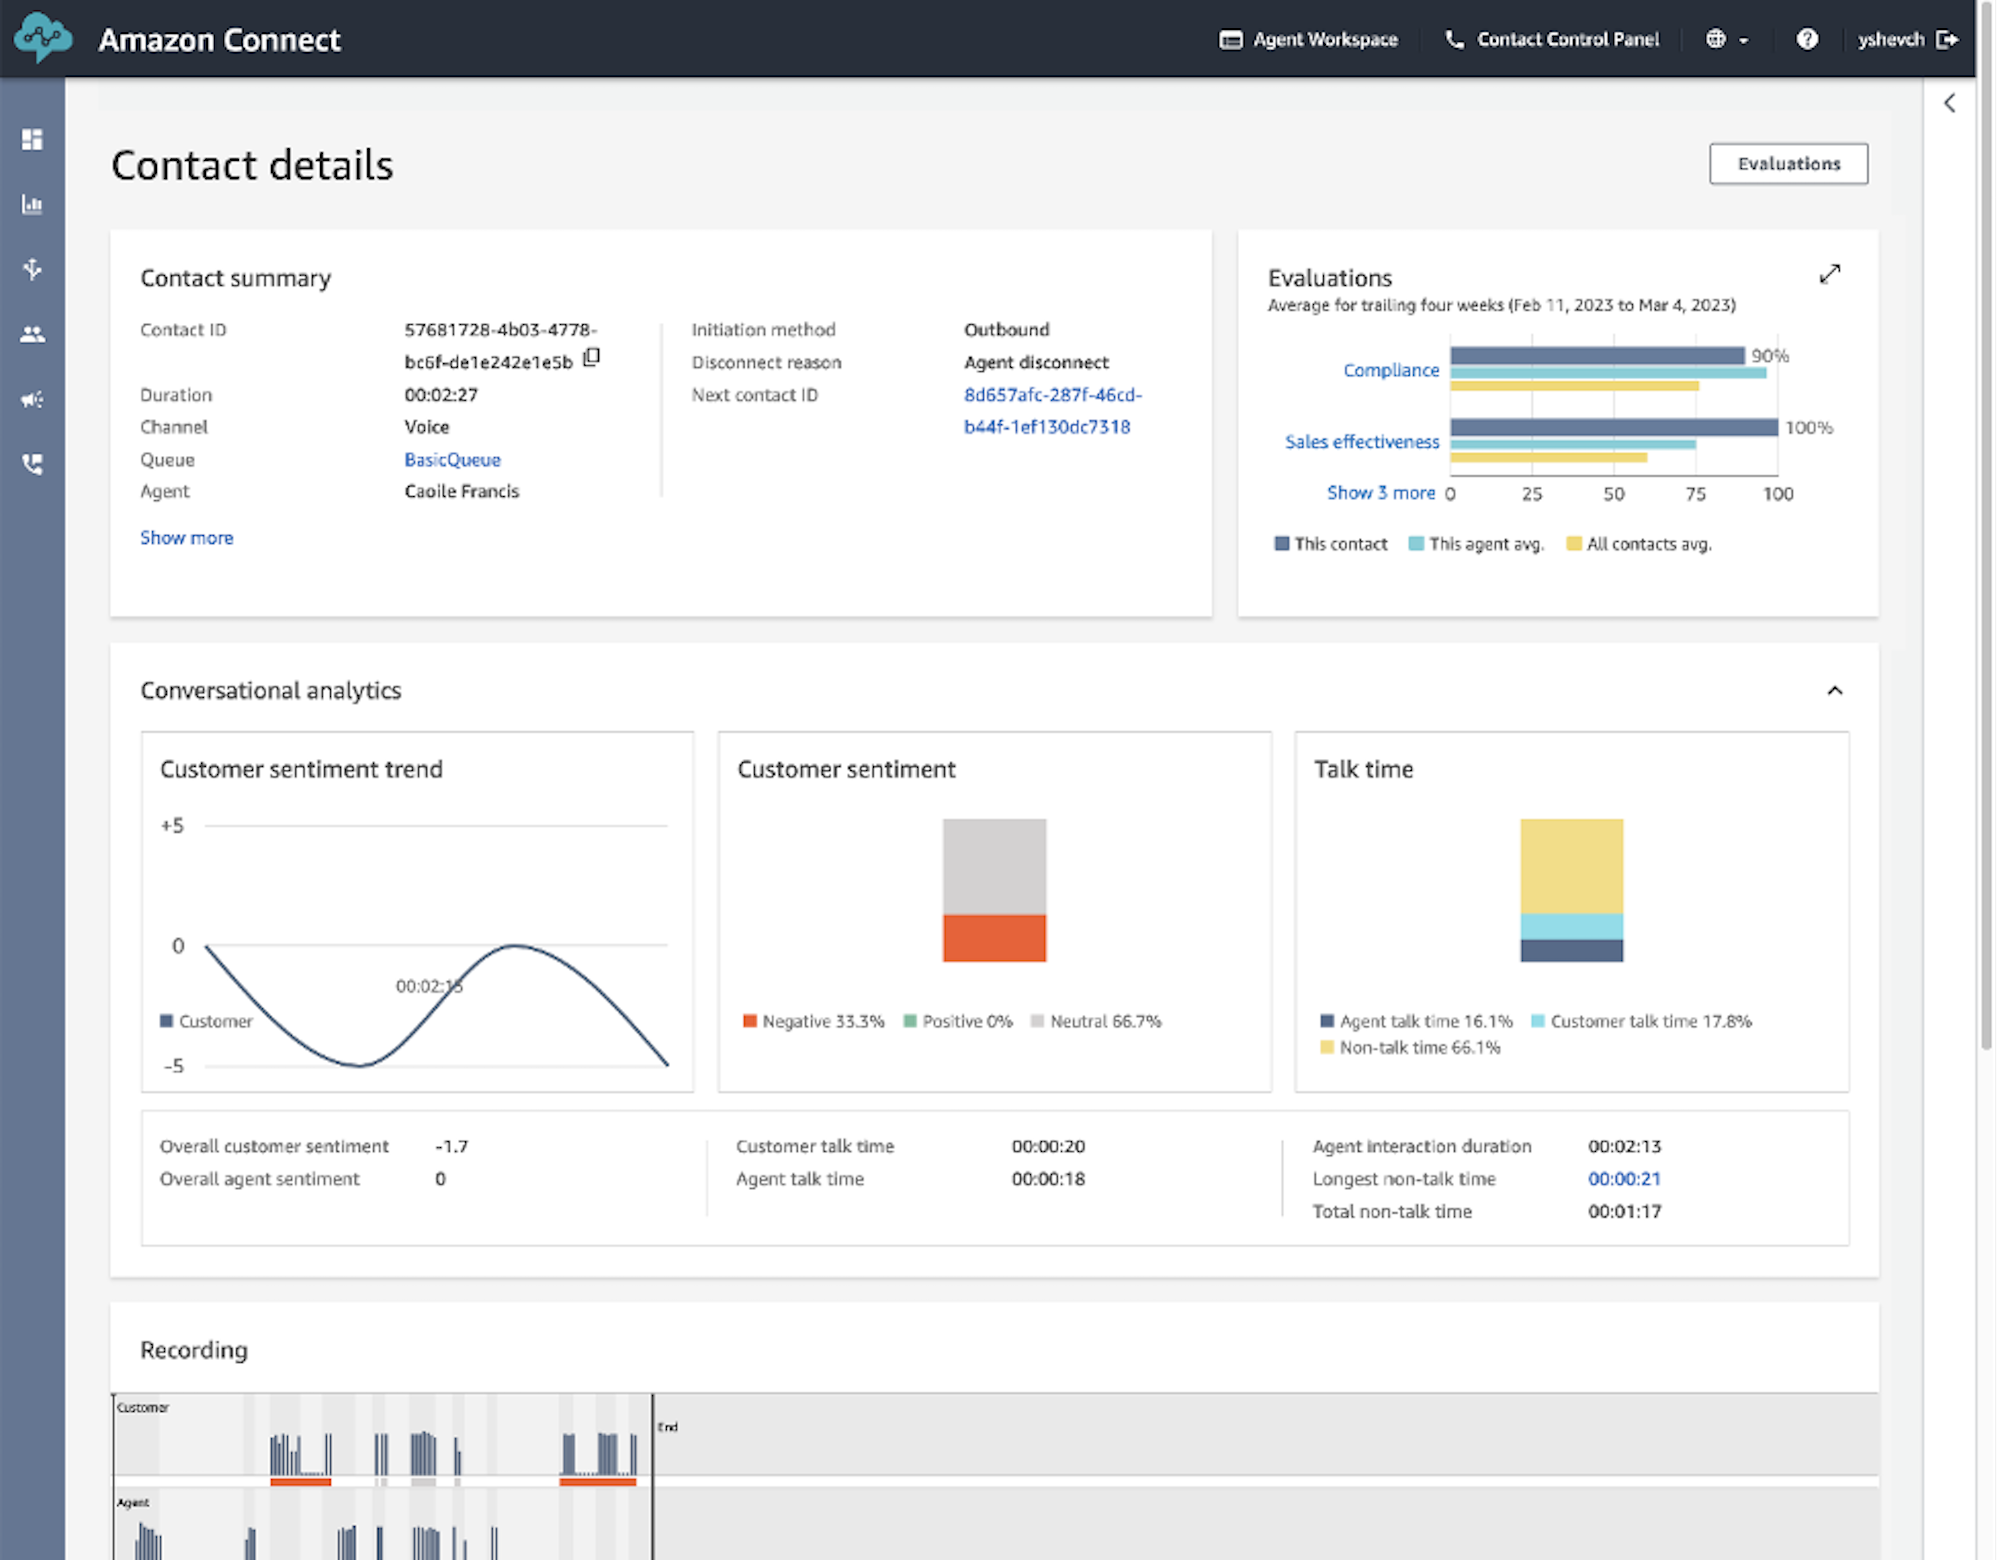Click the End marker in the recording timeline
This screenshot has width=2000, height=1560.
(x=667, y=1427)
